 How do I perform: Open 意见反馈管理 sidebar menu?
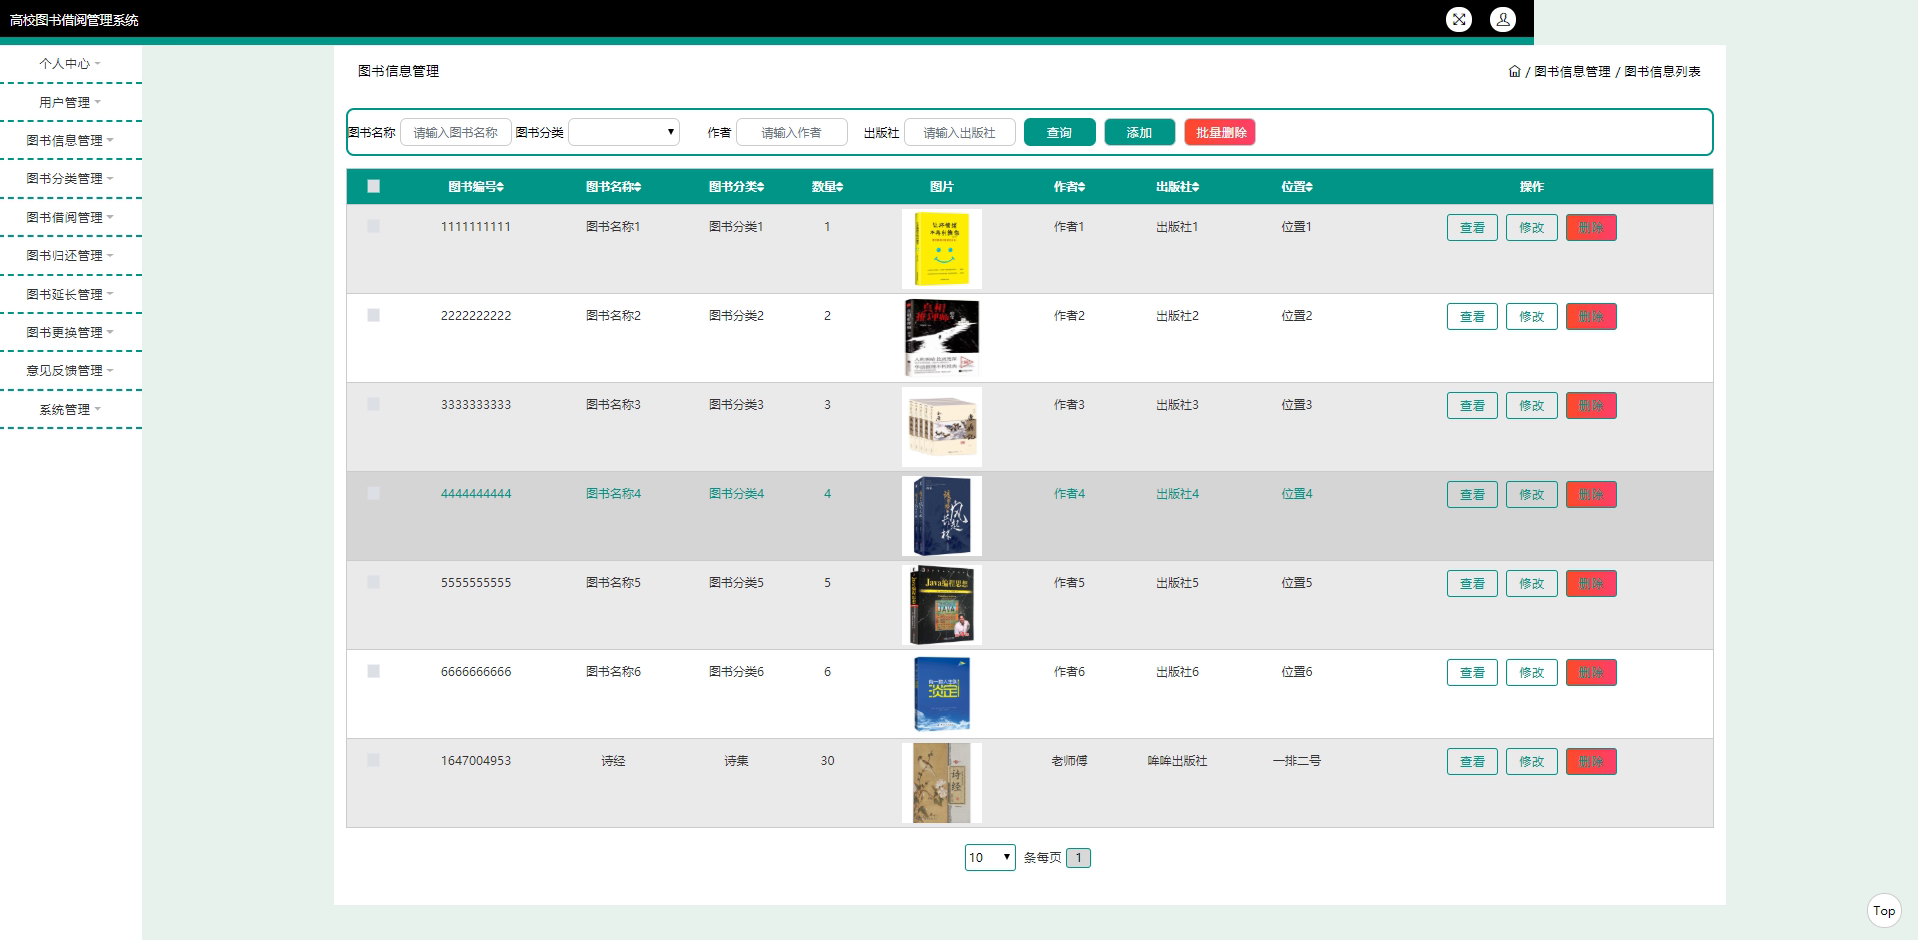[71, 371]
